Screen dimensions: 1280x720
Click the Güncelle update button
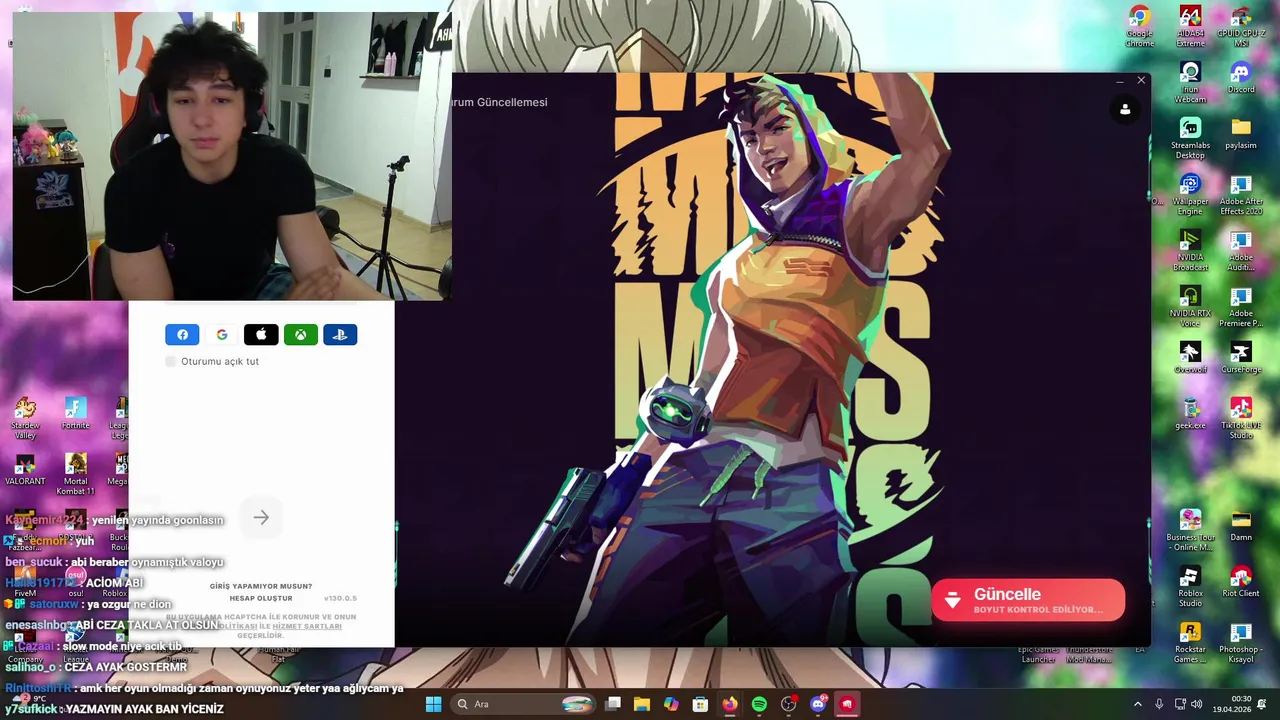point(1028,600)
